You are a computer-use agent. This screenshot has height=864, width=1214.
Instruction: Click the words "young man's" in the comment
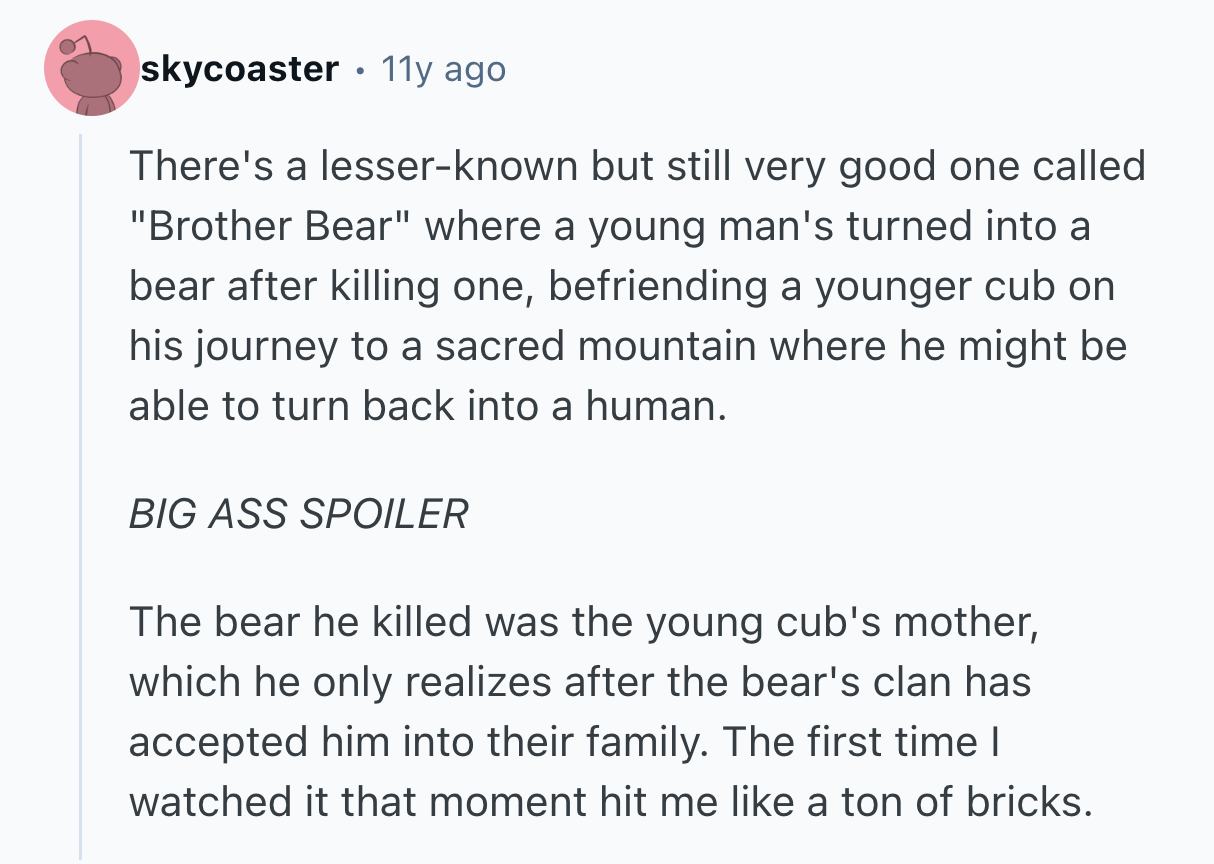[x=698, y=226]
